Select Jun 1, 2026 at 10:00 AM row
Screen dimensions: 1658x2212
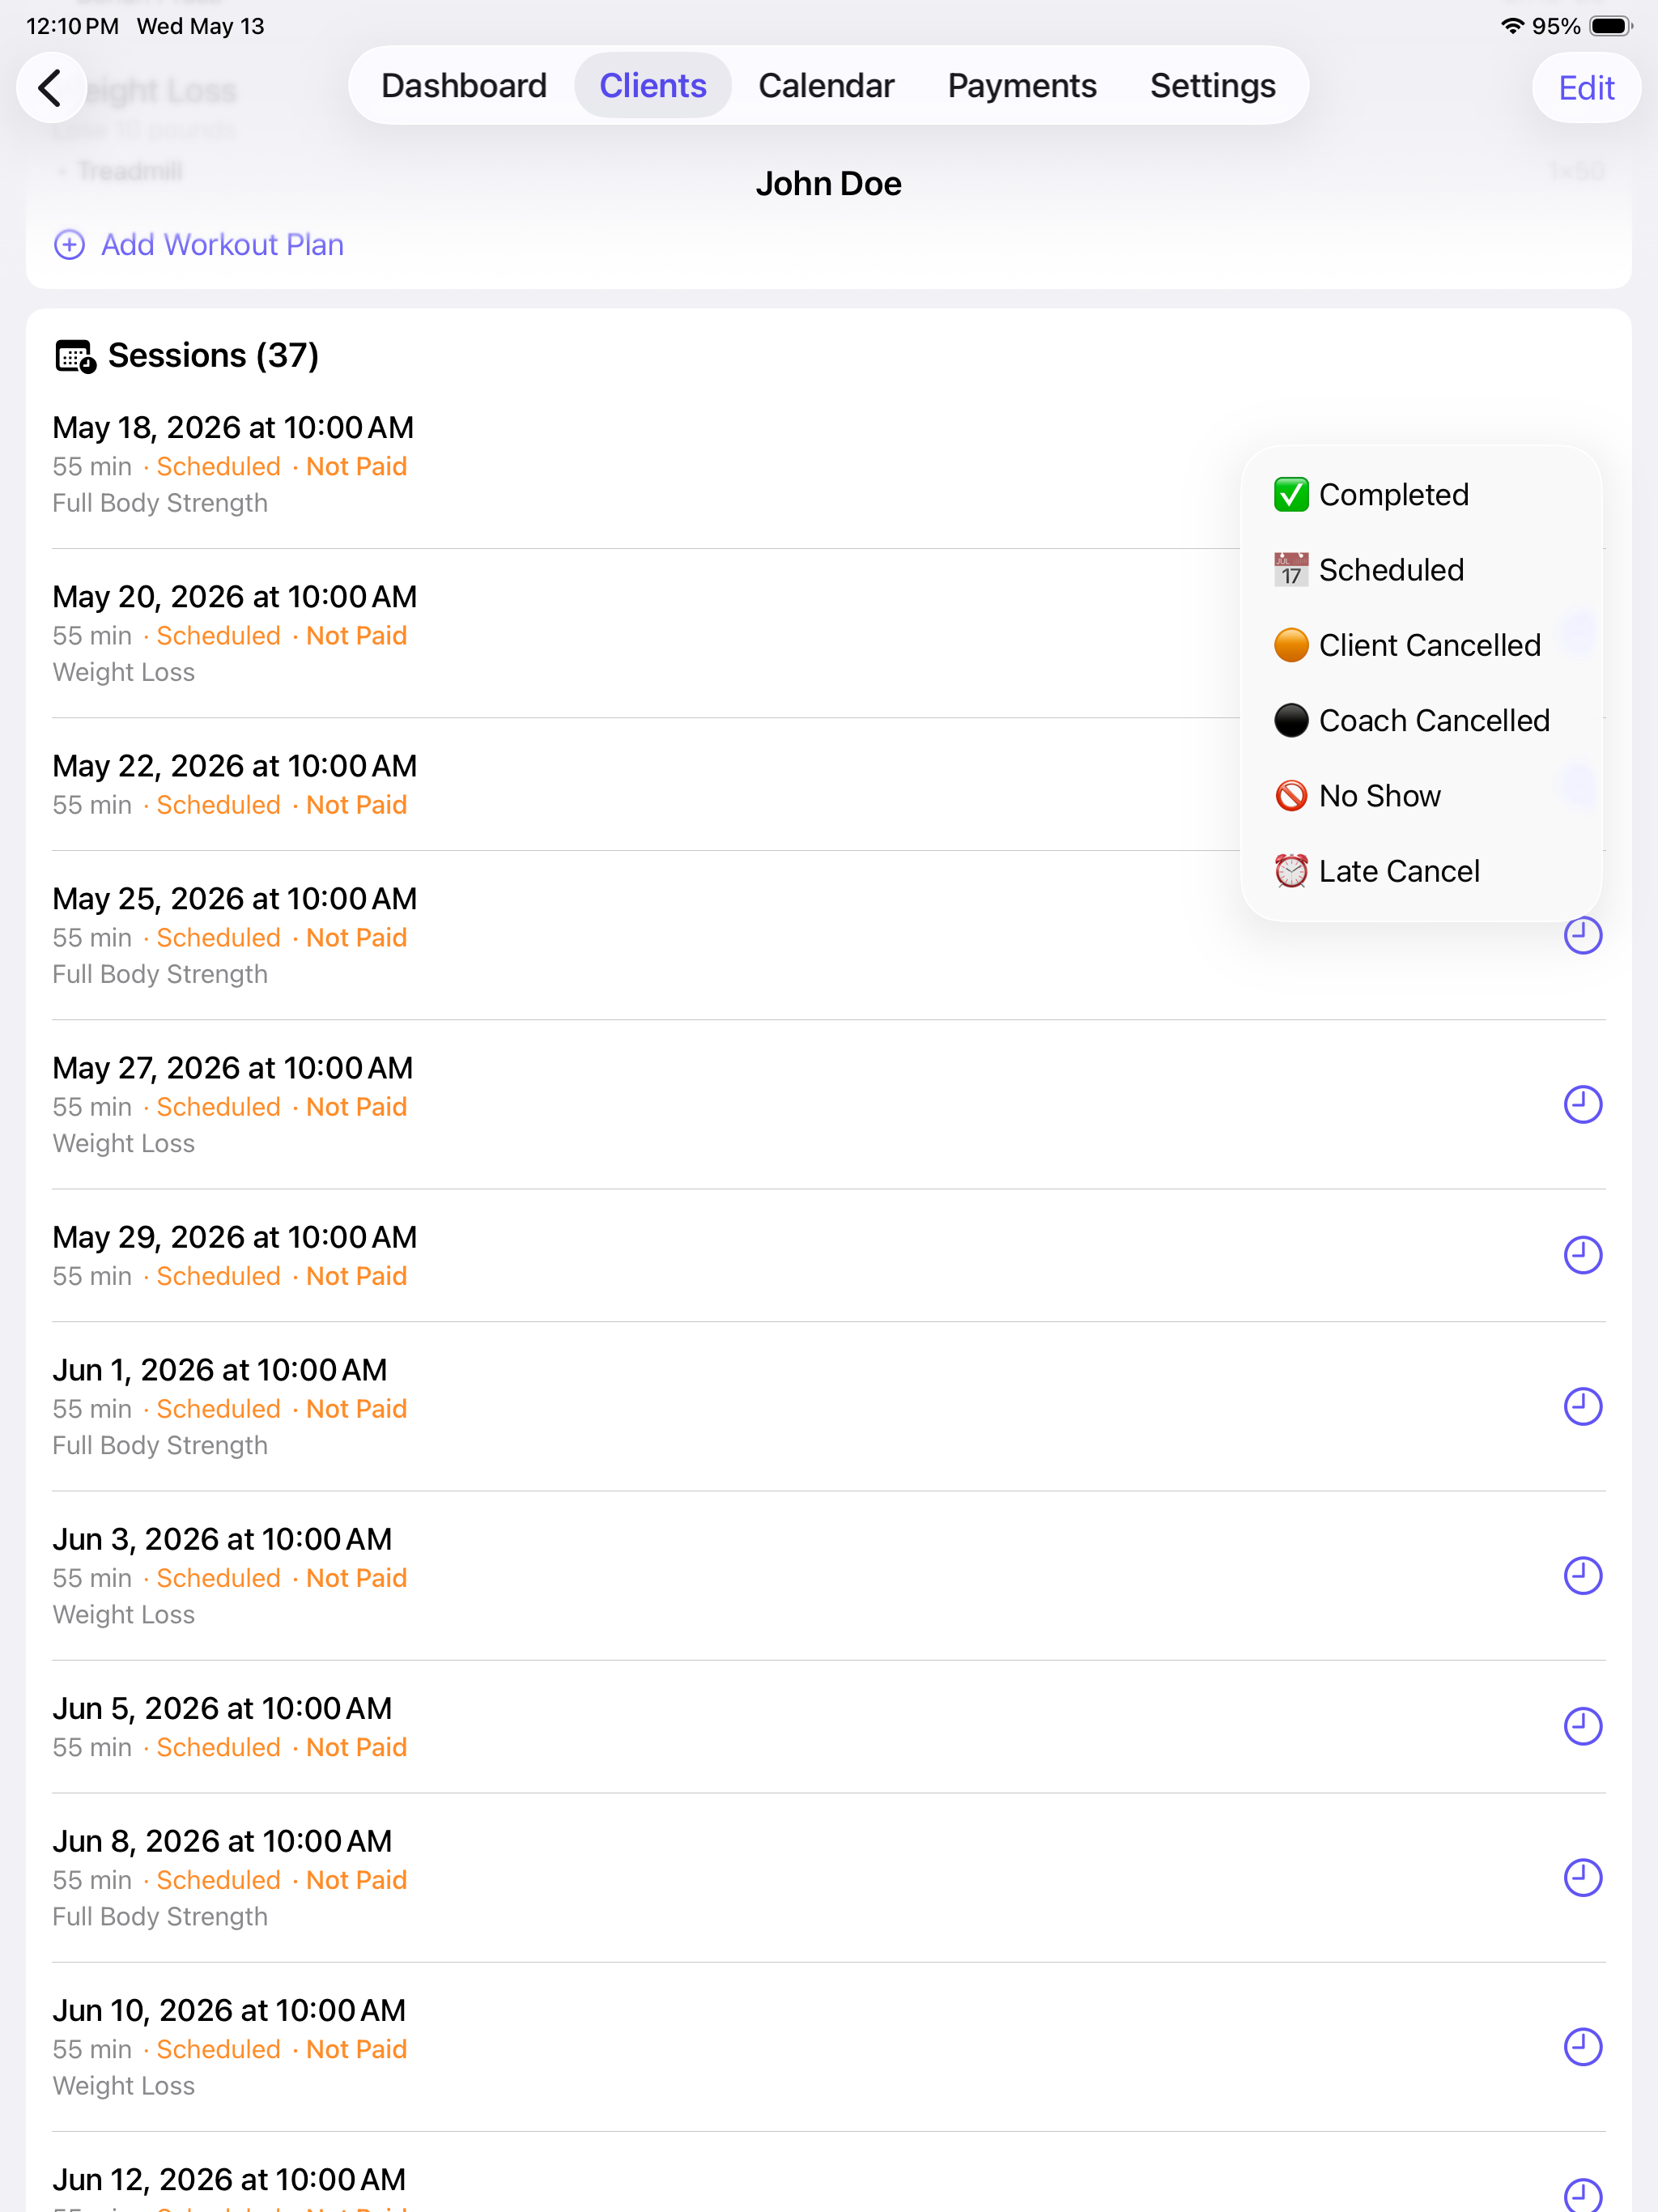828,1407
